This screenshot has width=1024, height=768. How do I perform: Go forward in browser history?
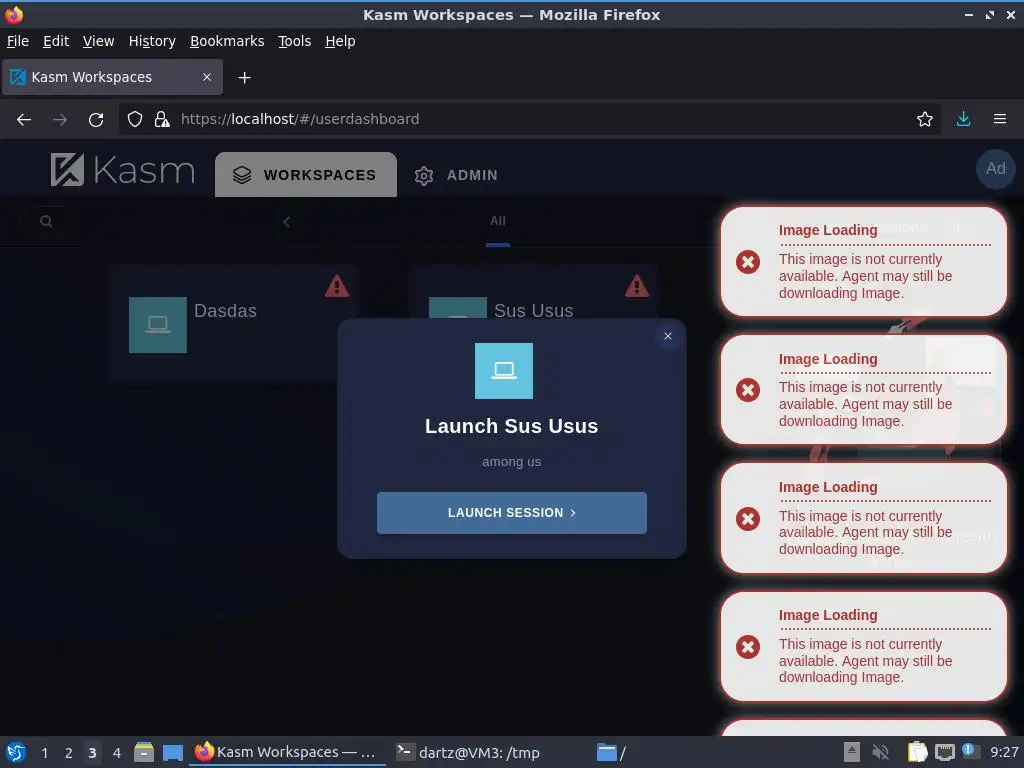(60, 120)
